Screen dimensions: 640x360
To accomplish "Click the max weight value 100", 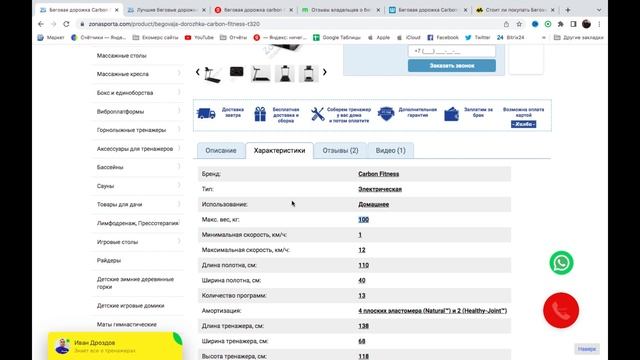I will (x=363, y=220).
